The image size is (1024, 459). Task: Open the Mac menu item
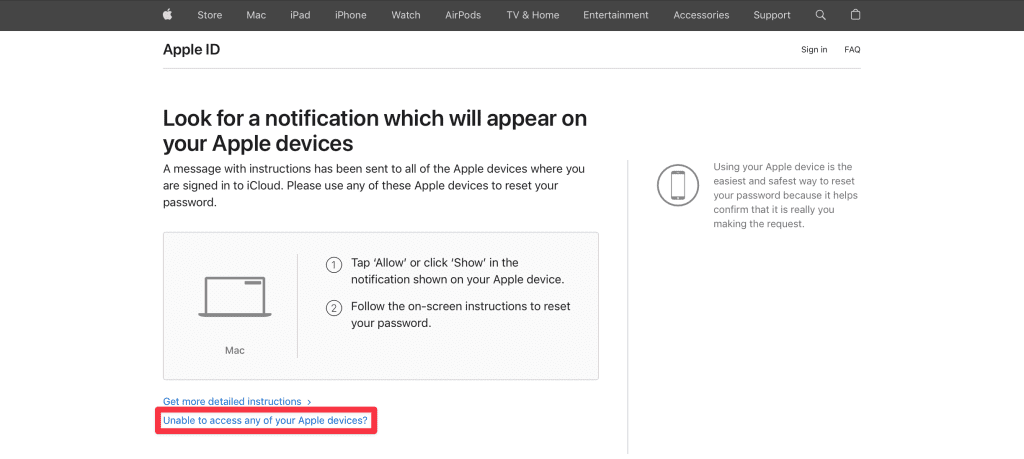256,15
